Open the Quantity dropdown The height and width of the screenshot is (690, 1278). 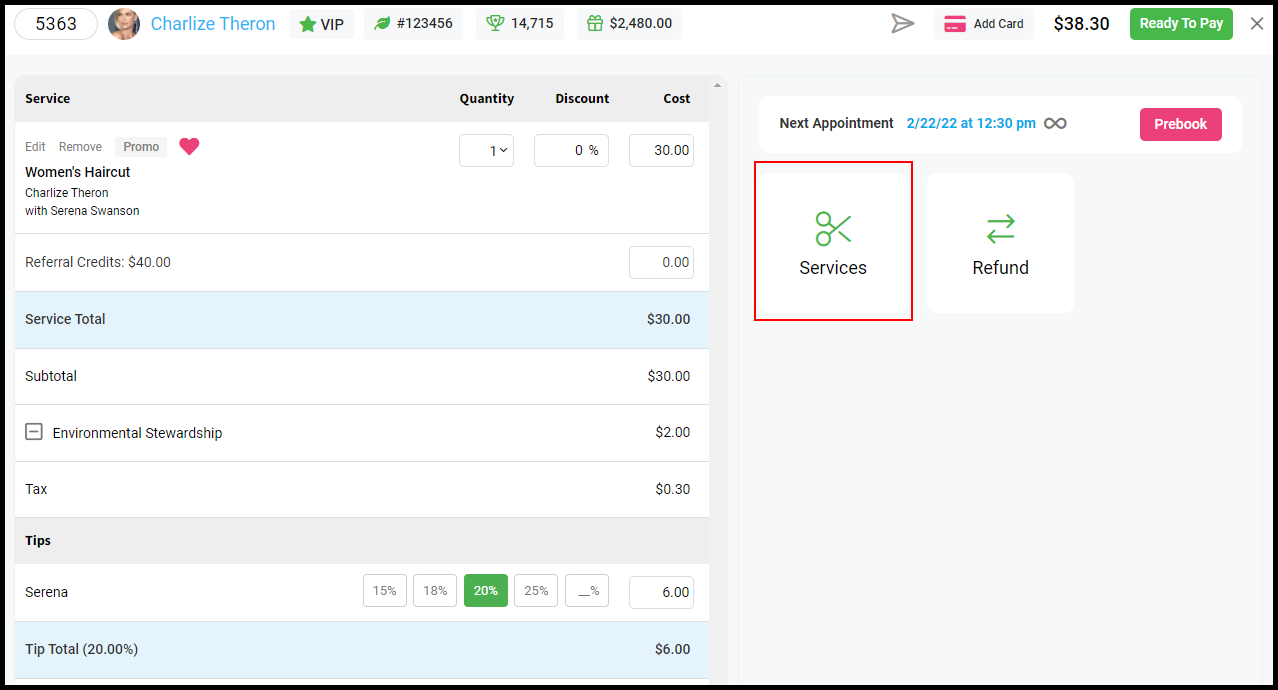click(486, 150)
